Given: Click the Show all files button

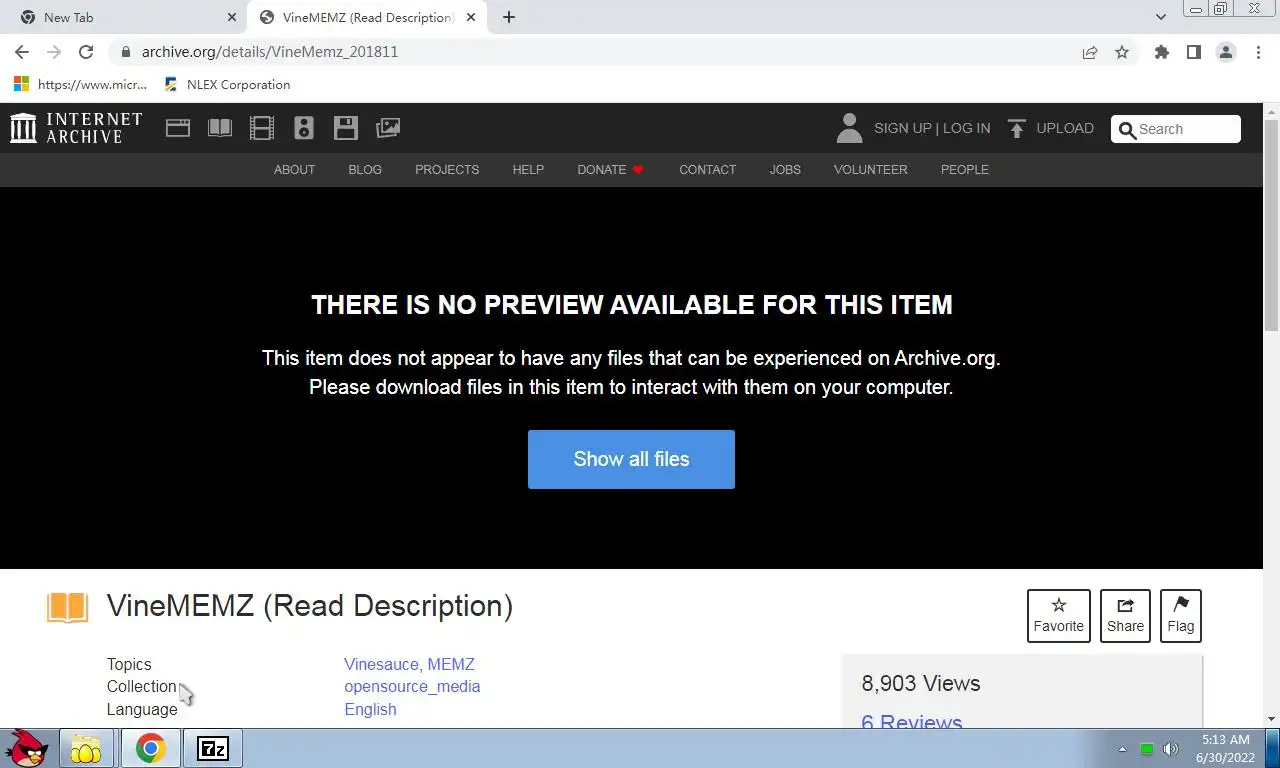Looking at the screenshot, I should click(x=631, y=459).
